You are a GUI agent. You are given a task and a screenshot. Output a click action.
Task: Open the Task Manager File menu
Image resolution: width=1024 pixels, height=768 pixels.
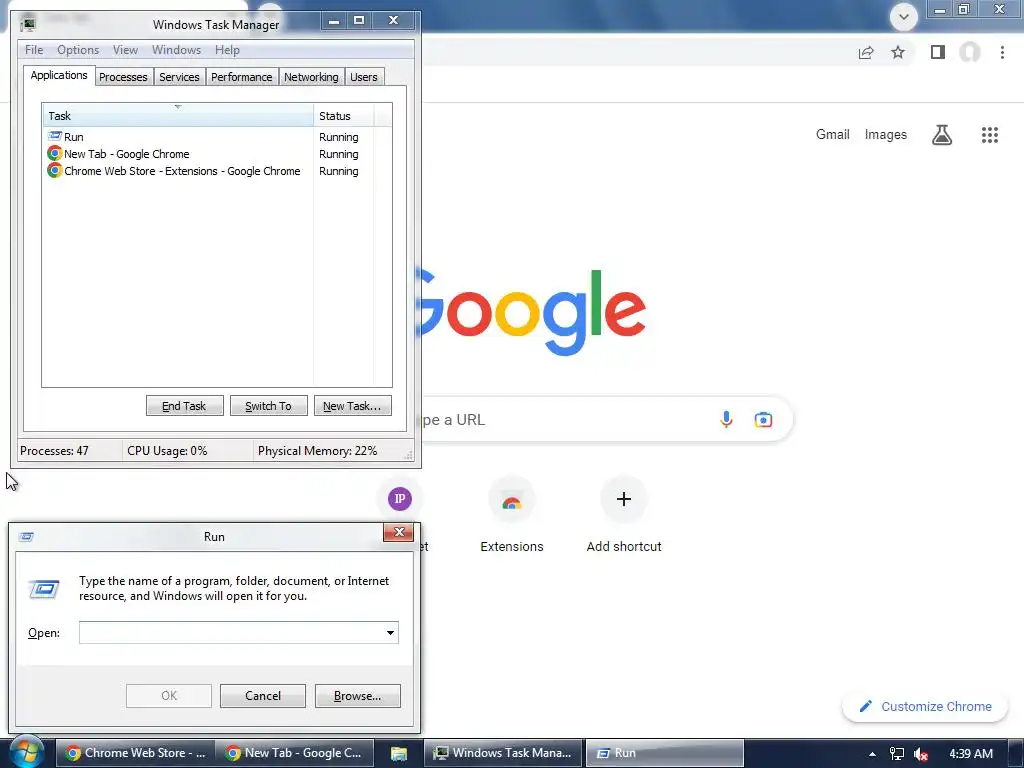pos(34,50)
